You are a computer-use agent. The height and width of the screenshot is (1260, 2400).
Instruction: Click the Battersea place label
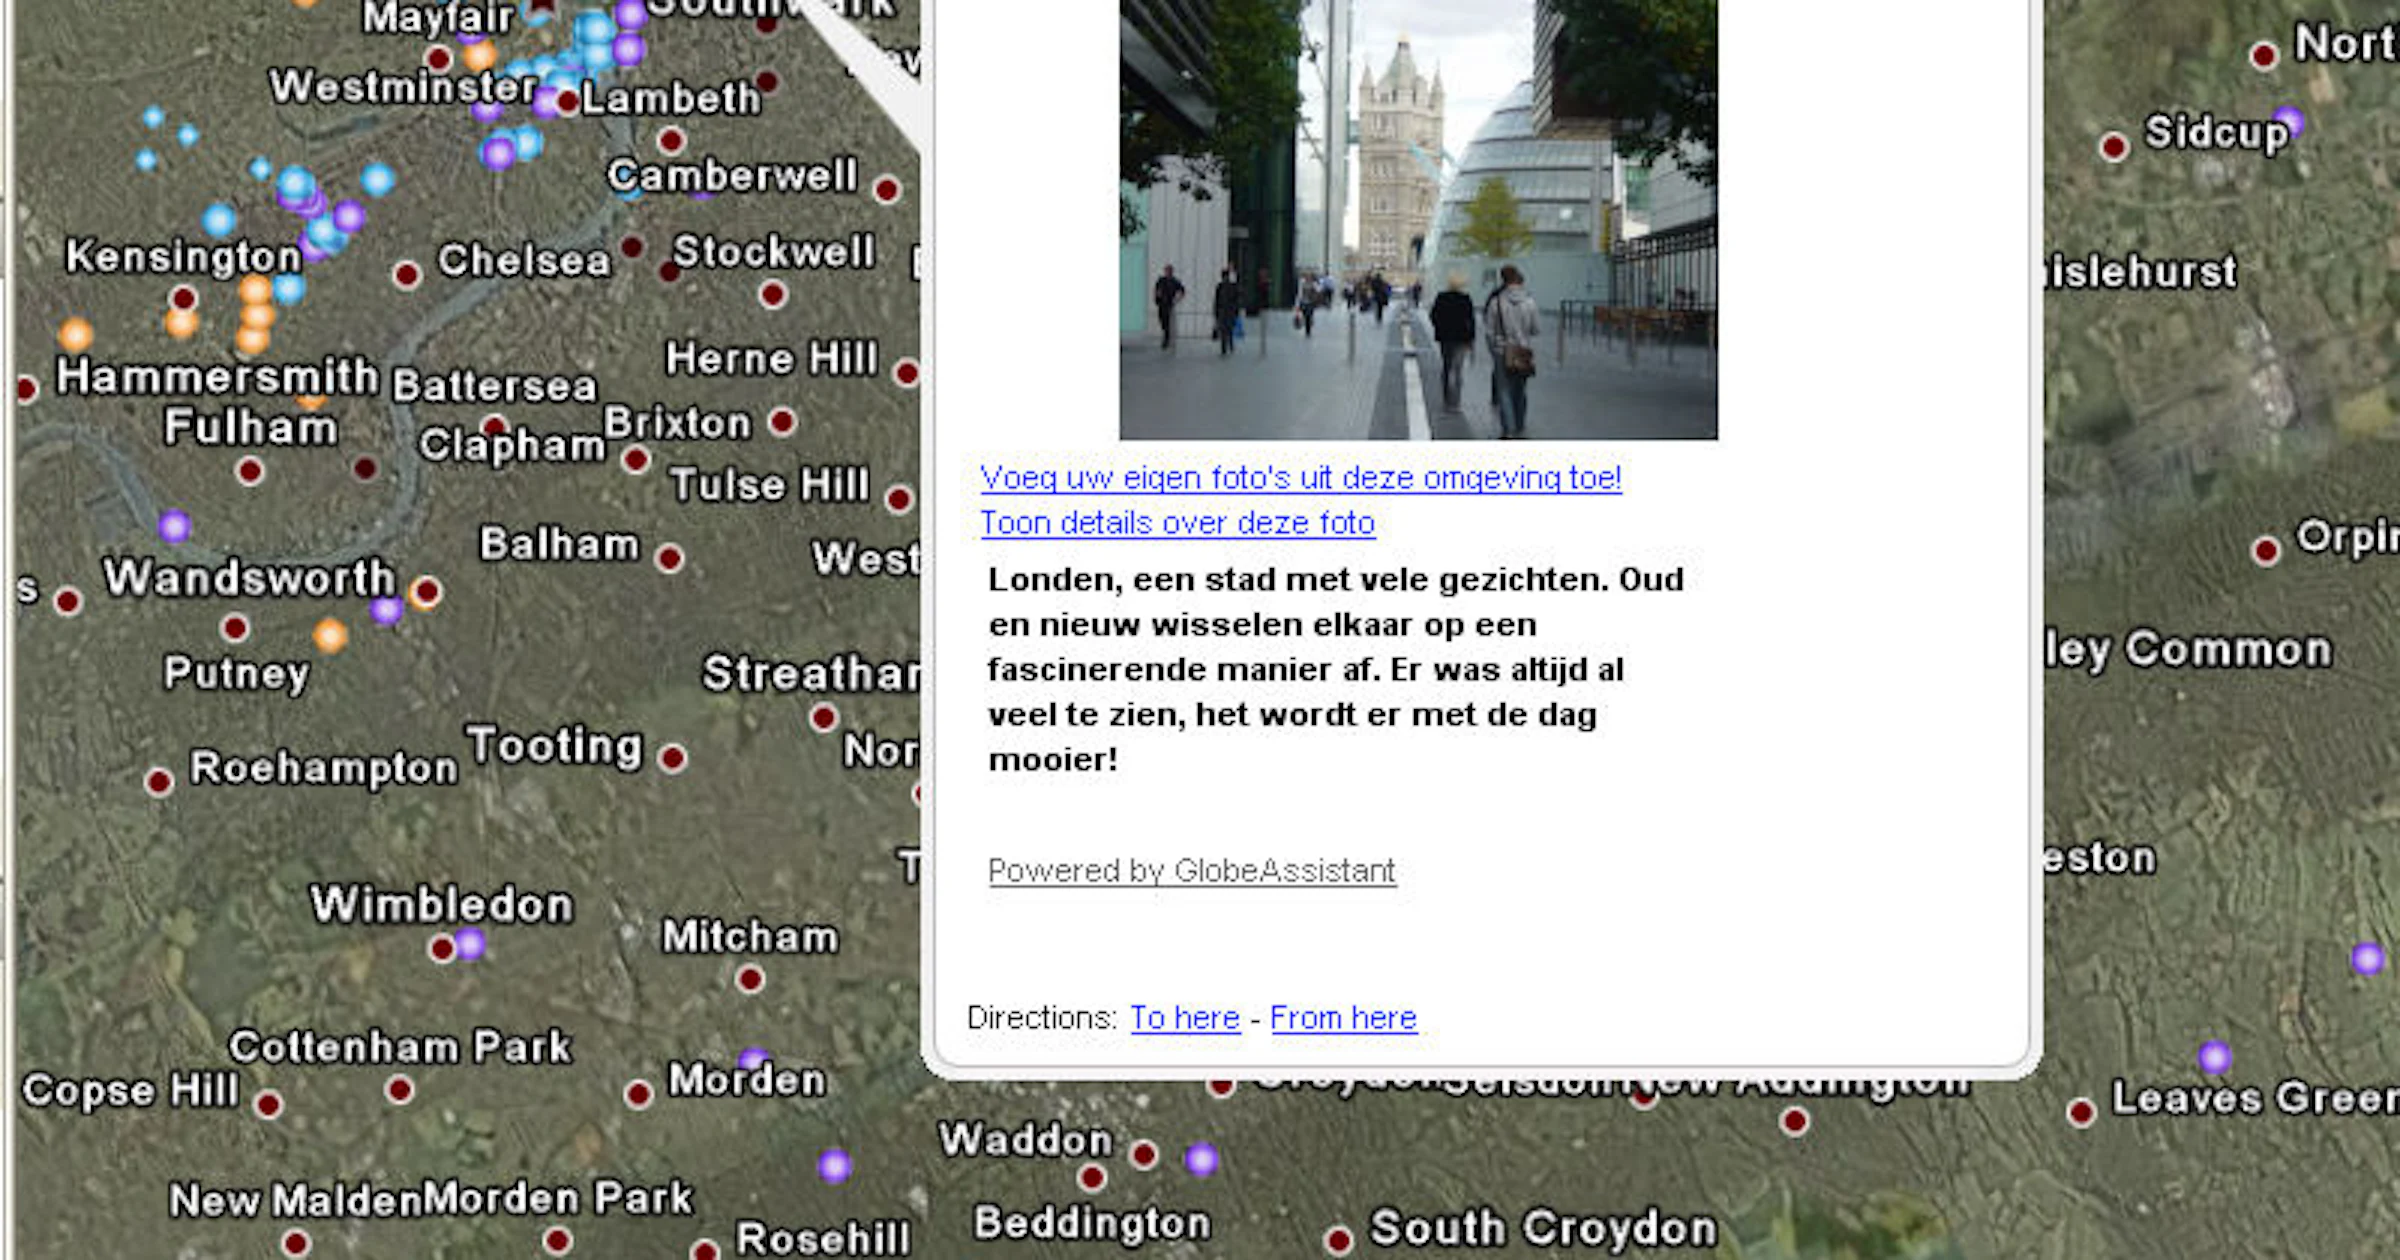point(494,386)
